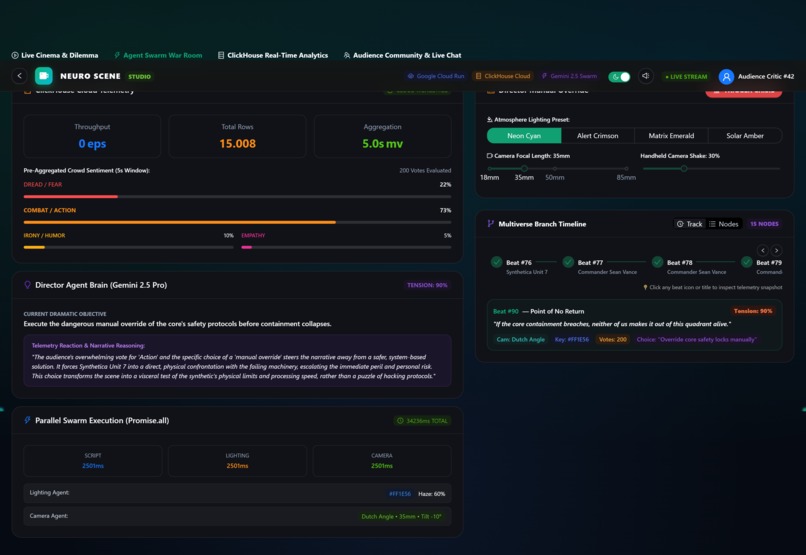Viewport: 806px width, 555px height.
Task: Click the Beat #79 checkmark icon
Action: point(746,262)
